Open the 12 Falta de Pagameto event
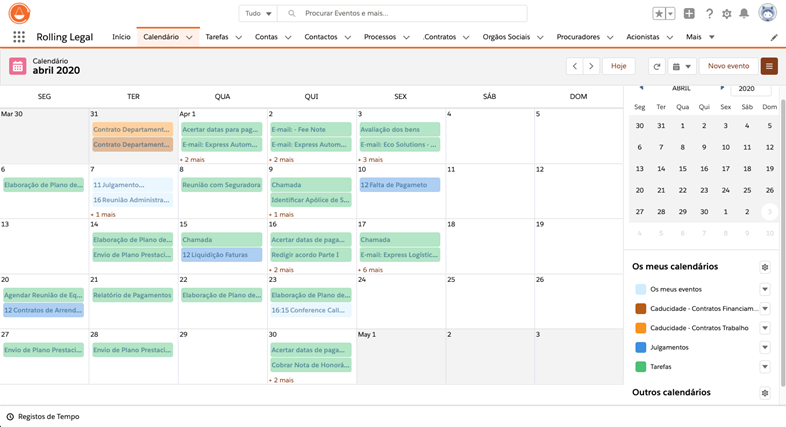This screenshot has width=786, height=427. [x=400, y=185]
